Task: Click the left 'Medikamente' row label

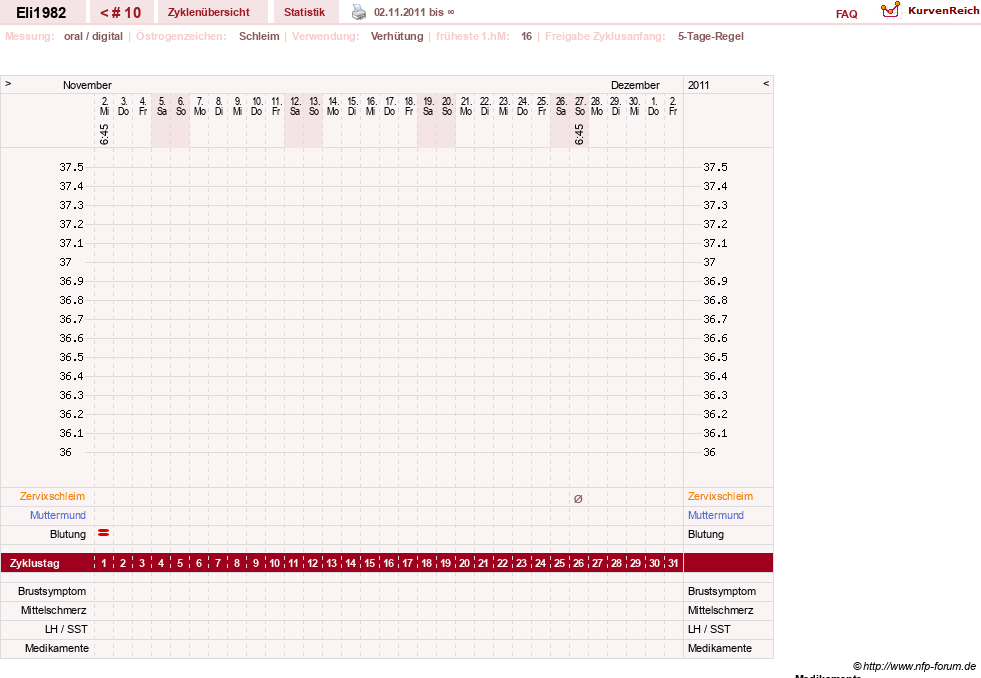Action: 57,648
